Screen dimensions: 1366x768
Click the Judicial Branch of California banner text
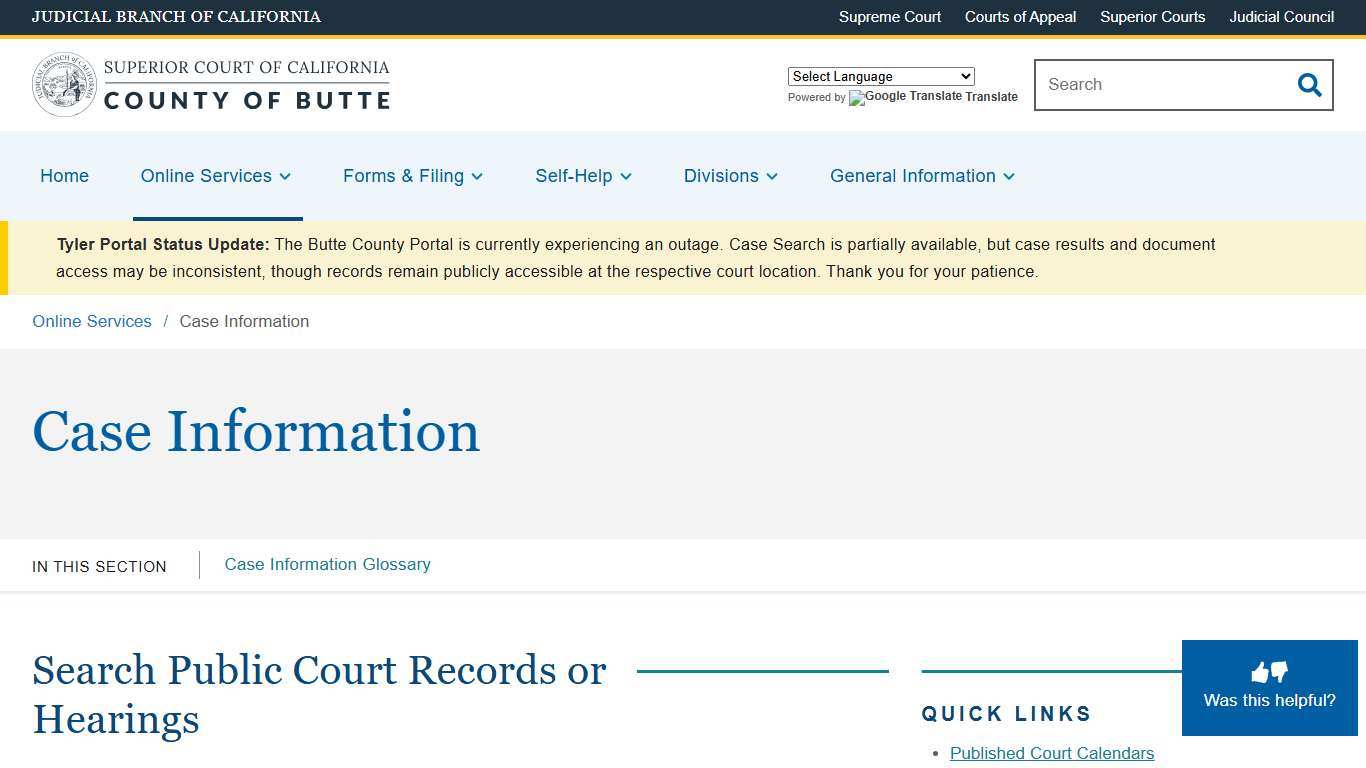pyautogui.click(x=176, y=17)
